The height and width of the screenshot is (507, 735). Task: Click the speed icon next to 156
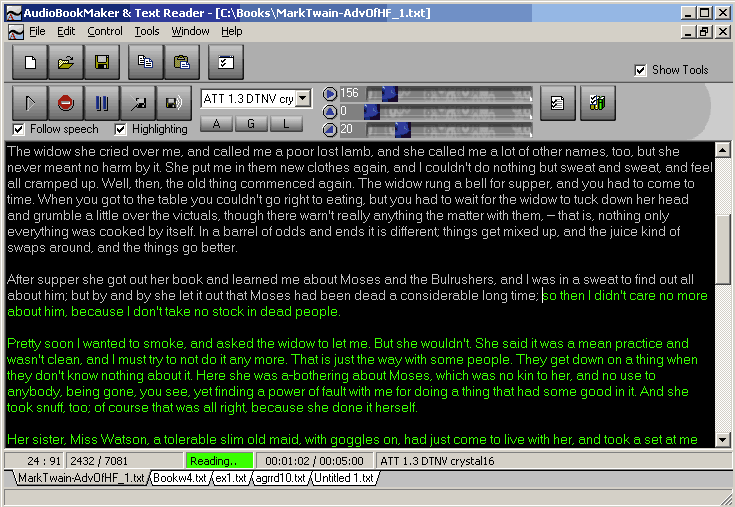(x=330, y=94)
